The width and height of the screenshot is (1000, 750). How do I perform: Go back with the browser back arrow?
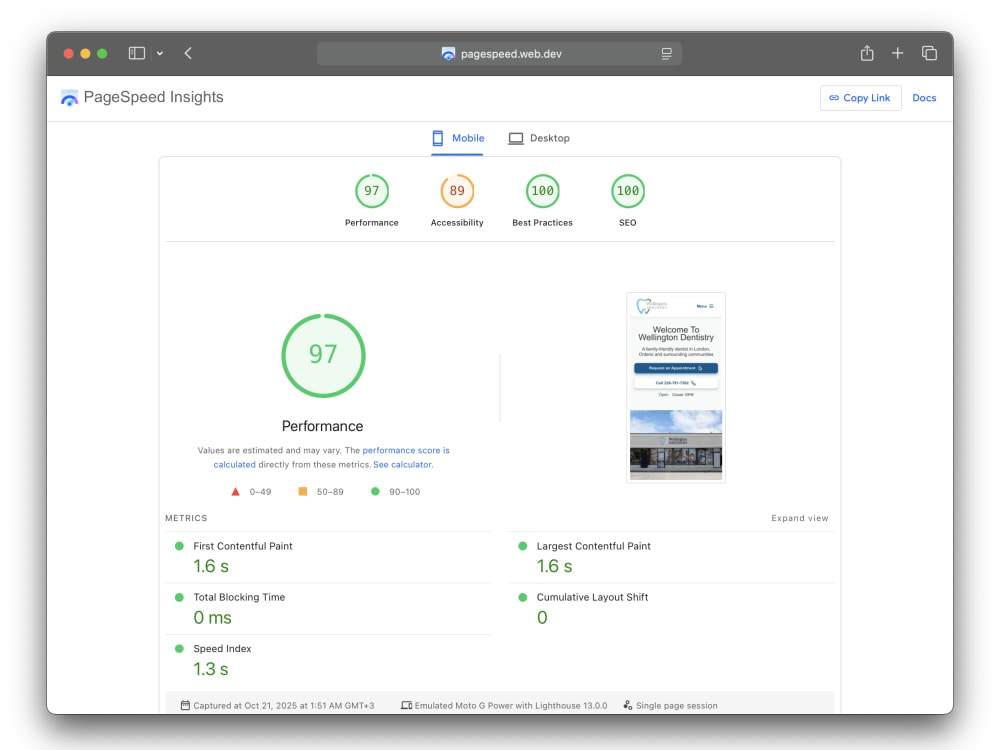[188, 54]
